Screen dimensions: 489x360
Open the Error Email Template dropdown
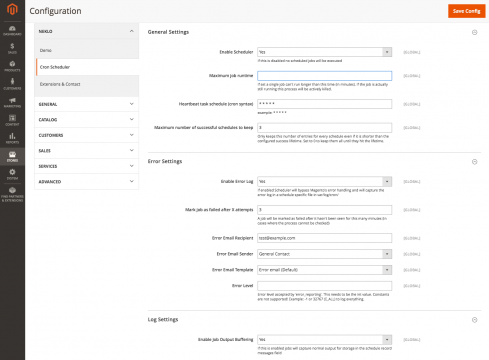[324, 270]
